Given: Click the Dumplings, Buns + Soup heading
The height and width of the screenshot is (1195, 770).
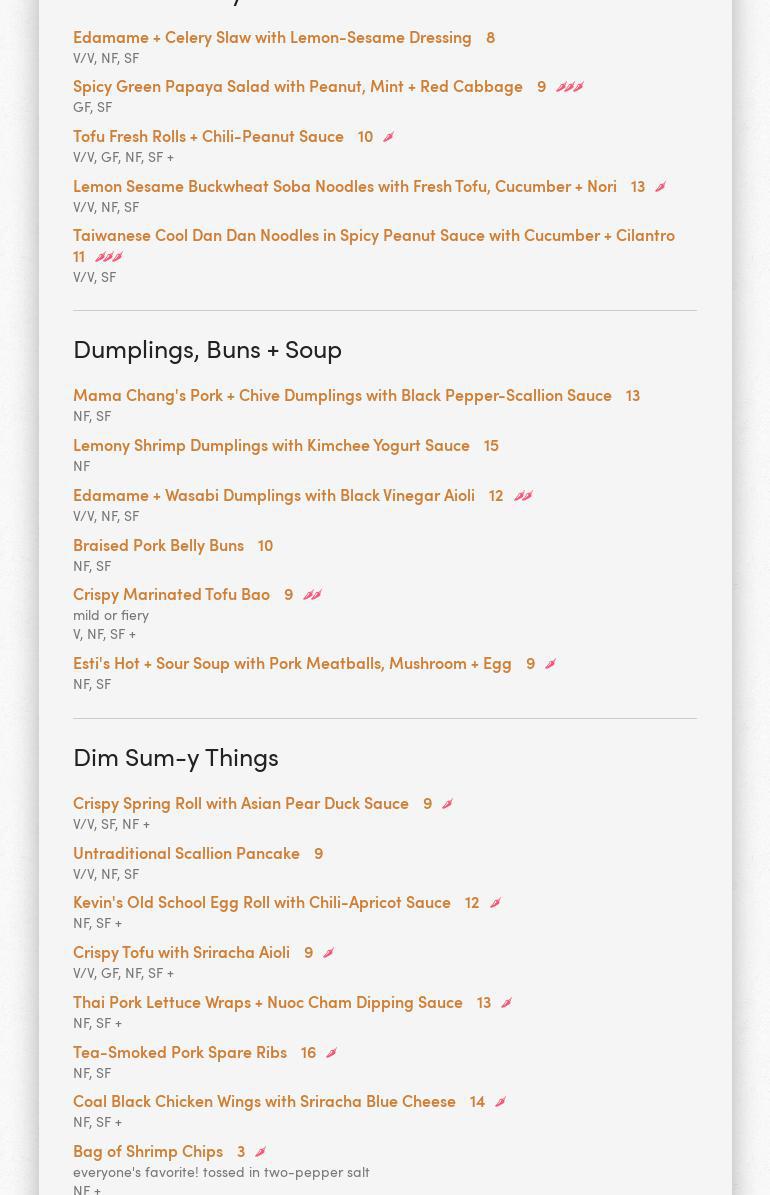Looking at the screenshot, I should pos(207,349).
